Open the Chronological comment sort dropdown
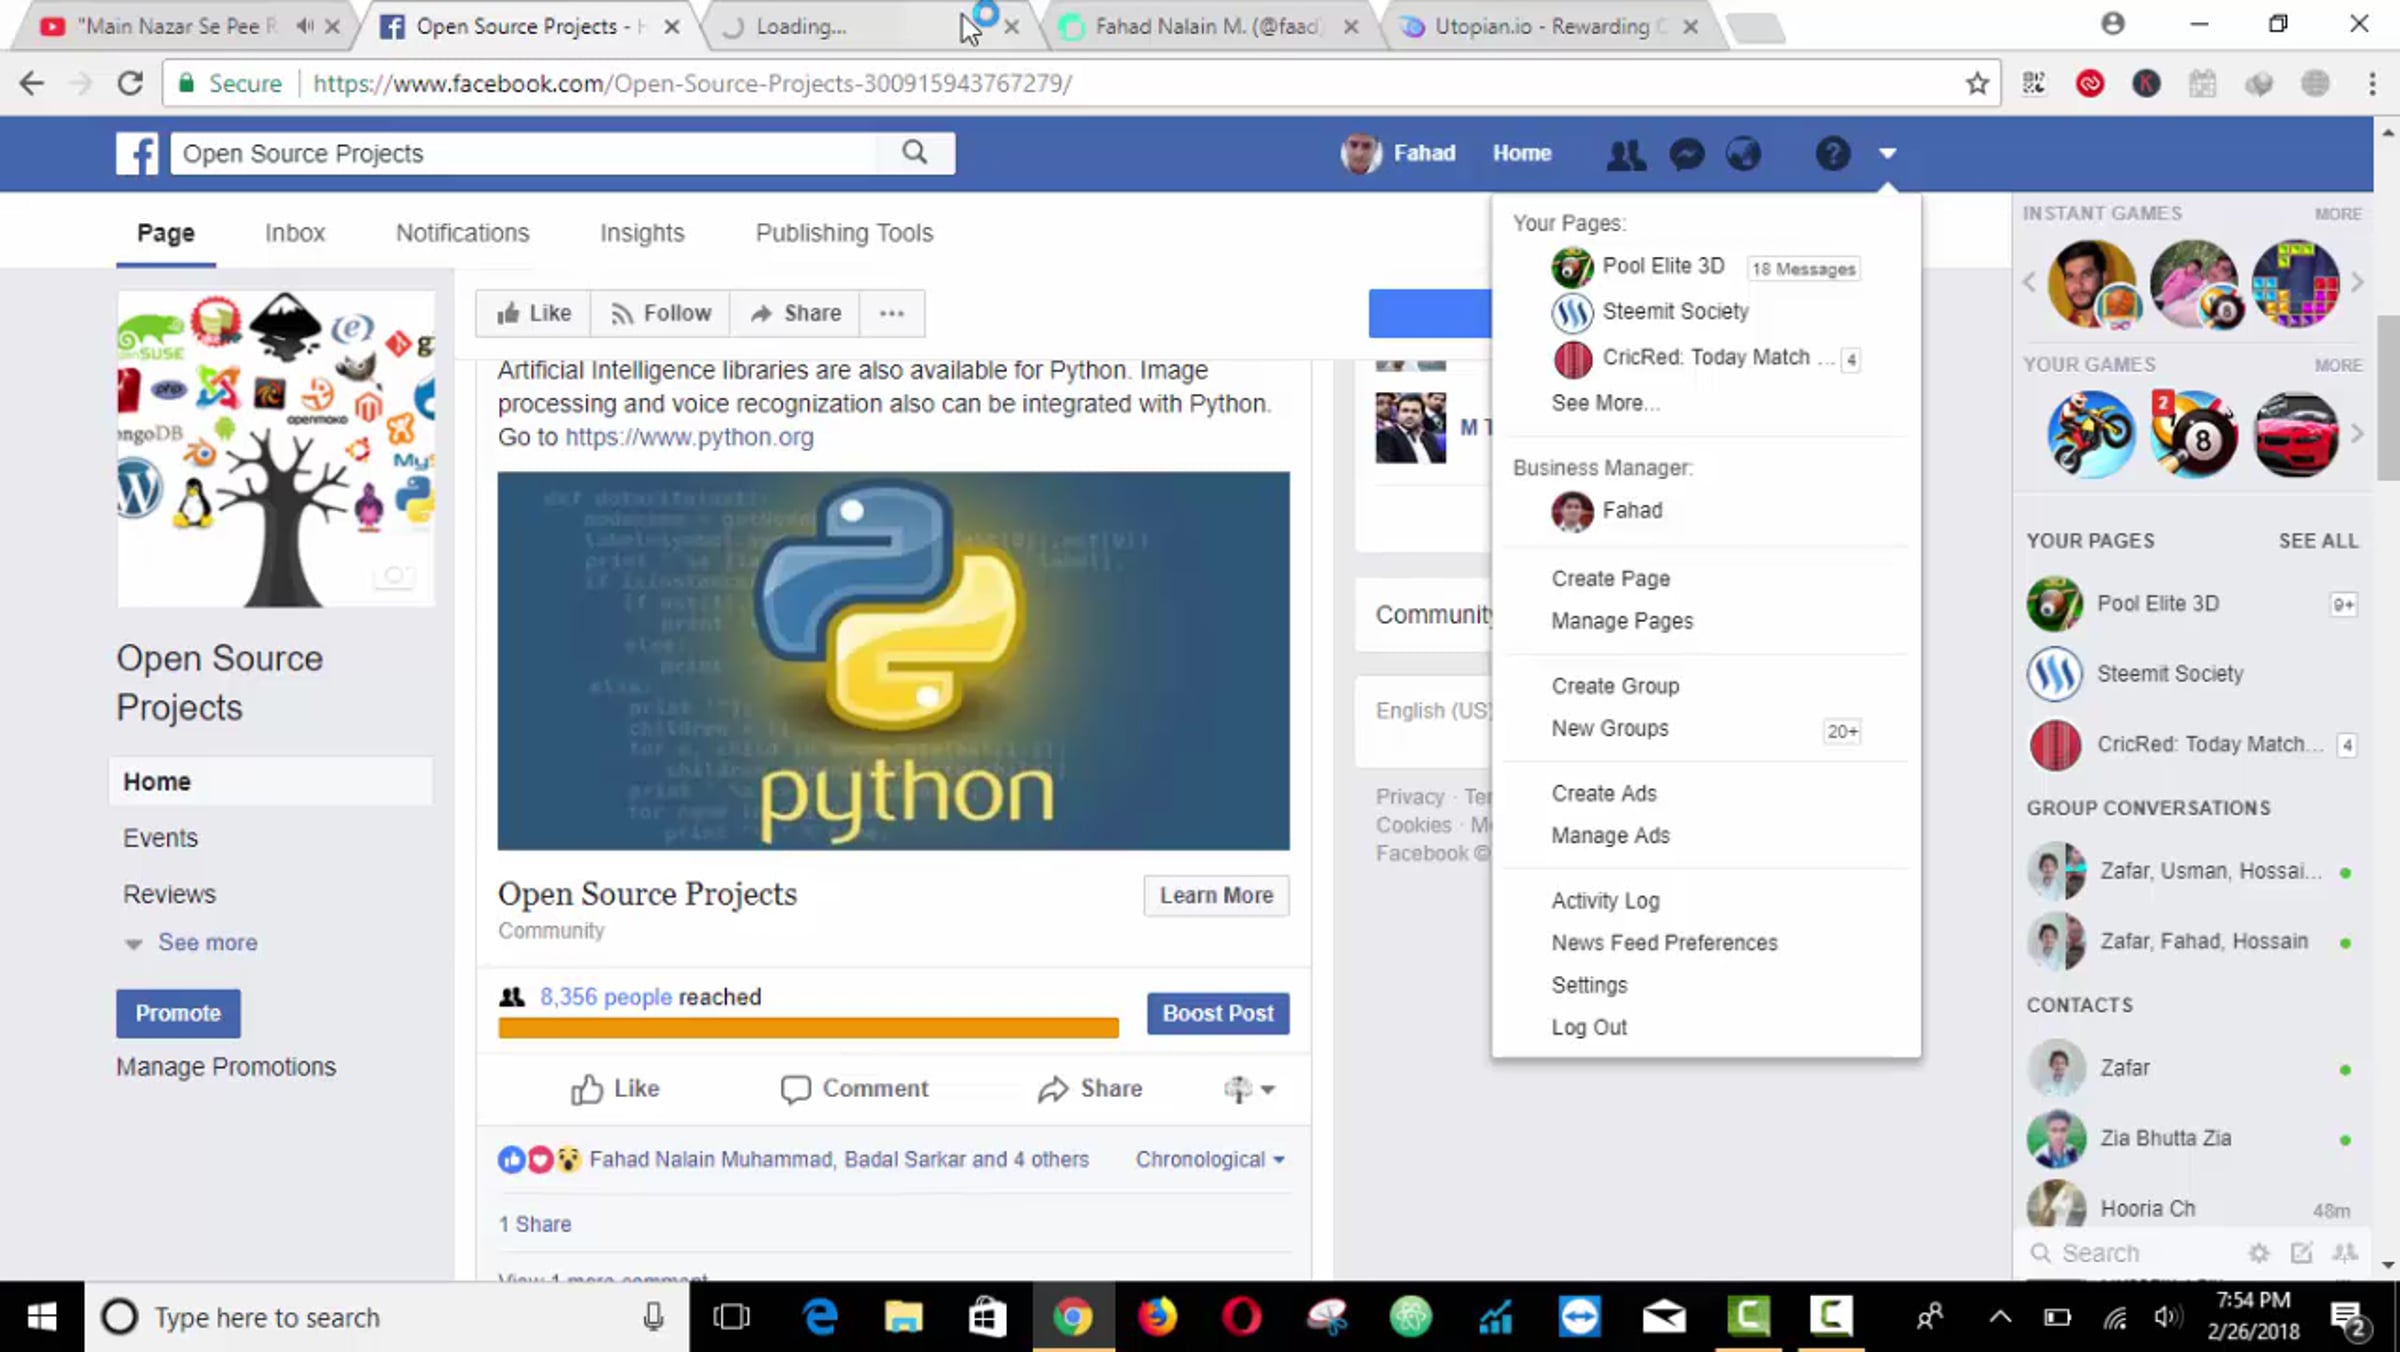2400x1352 pixels. coord(1210,1159)
